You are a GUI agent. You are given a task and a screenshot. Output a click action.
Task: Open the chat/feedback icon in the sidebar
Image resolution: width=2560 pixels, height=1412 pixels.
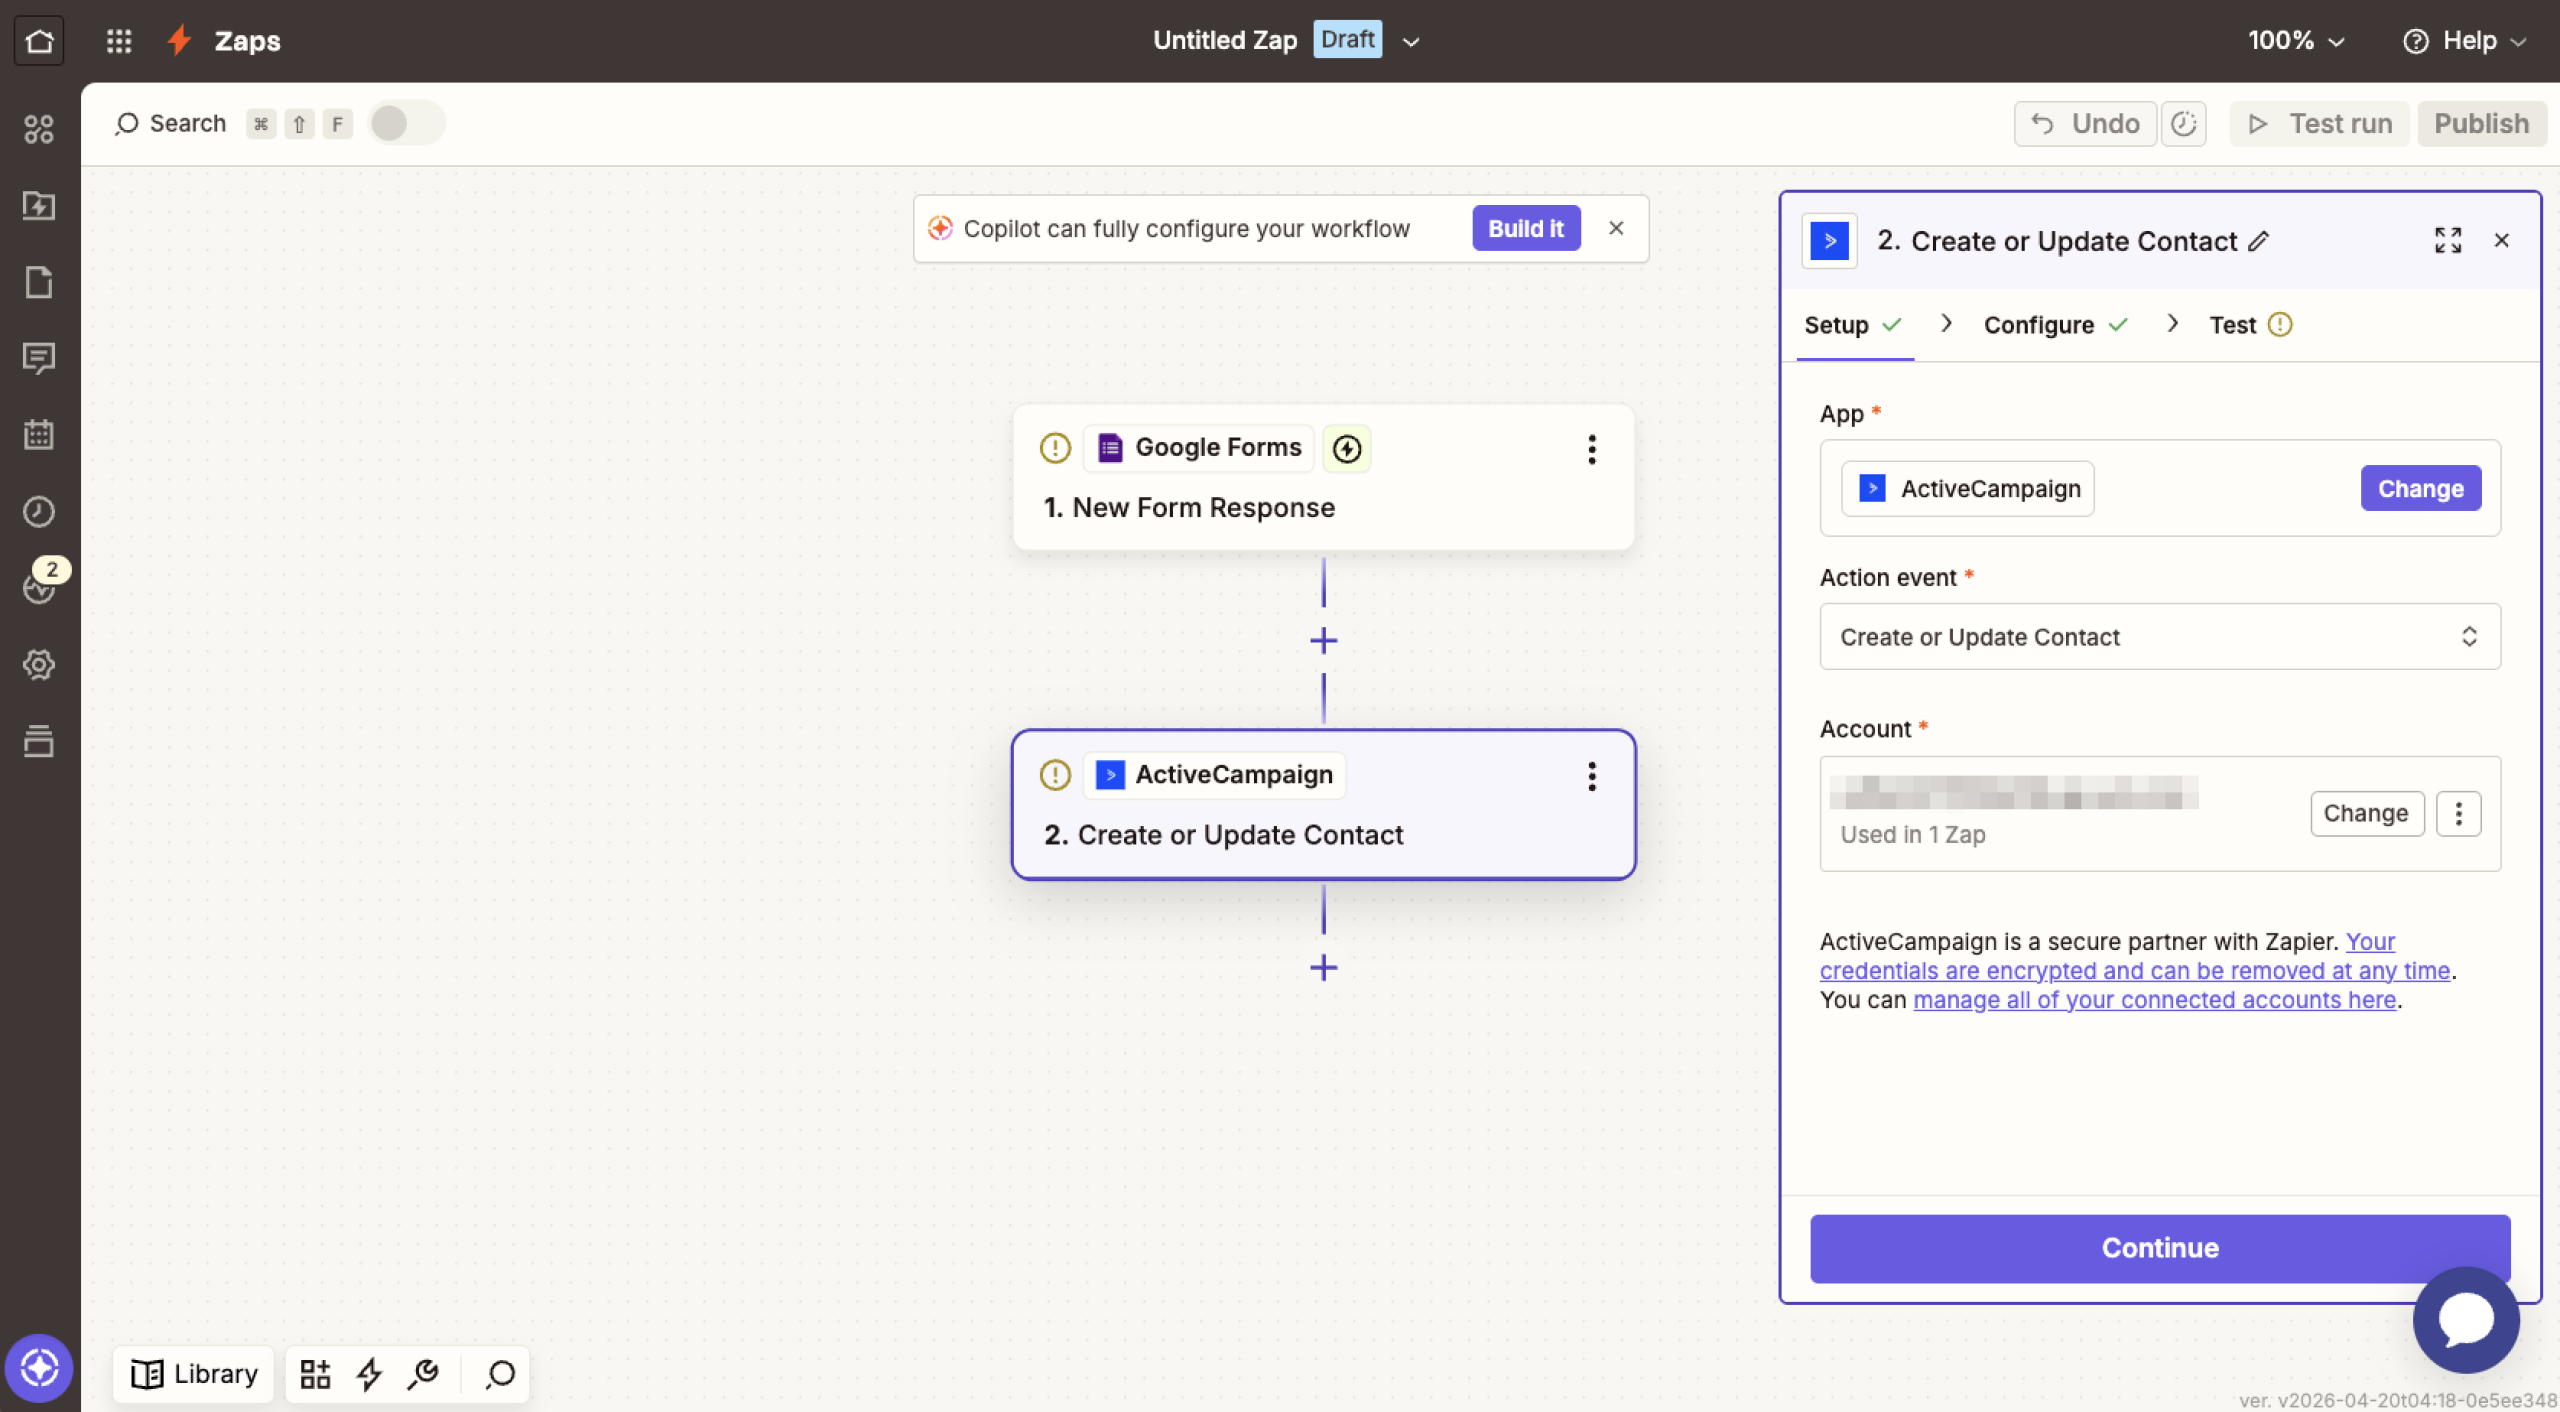coord(40,359)
